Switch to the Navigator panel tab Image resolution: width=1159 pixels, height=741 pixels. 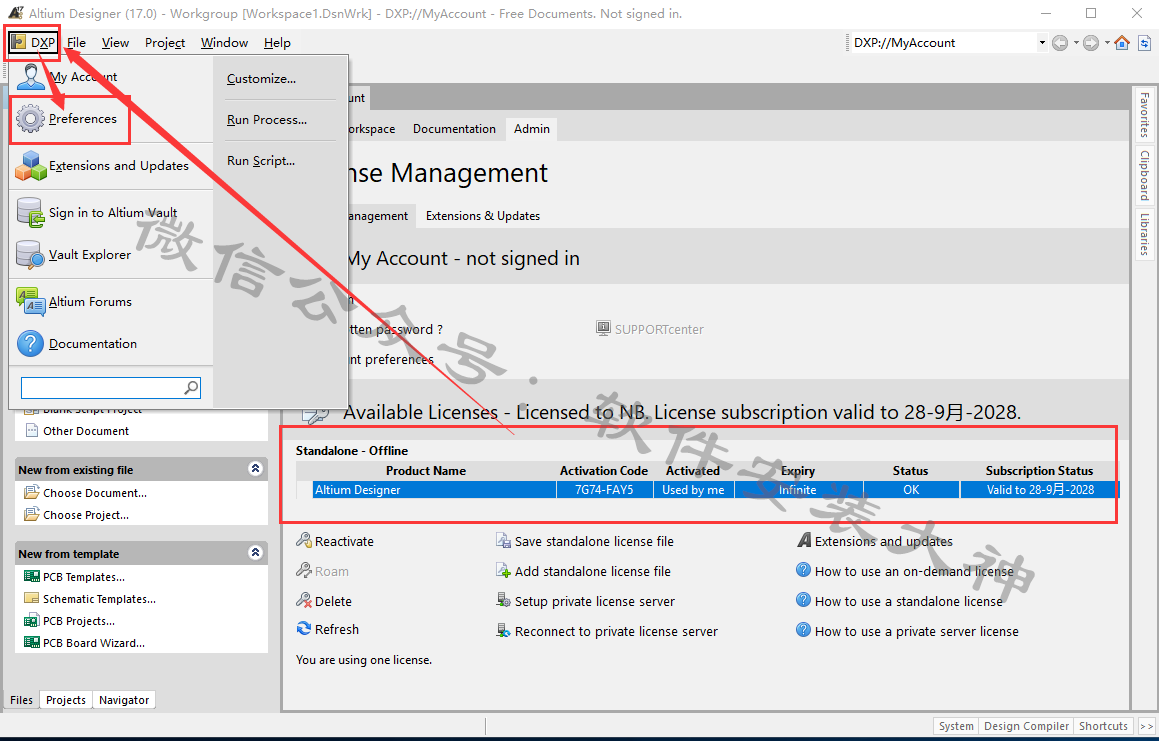(124, 700)
